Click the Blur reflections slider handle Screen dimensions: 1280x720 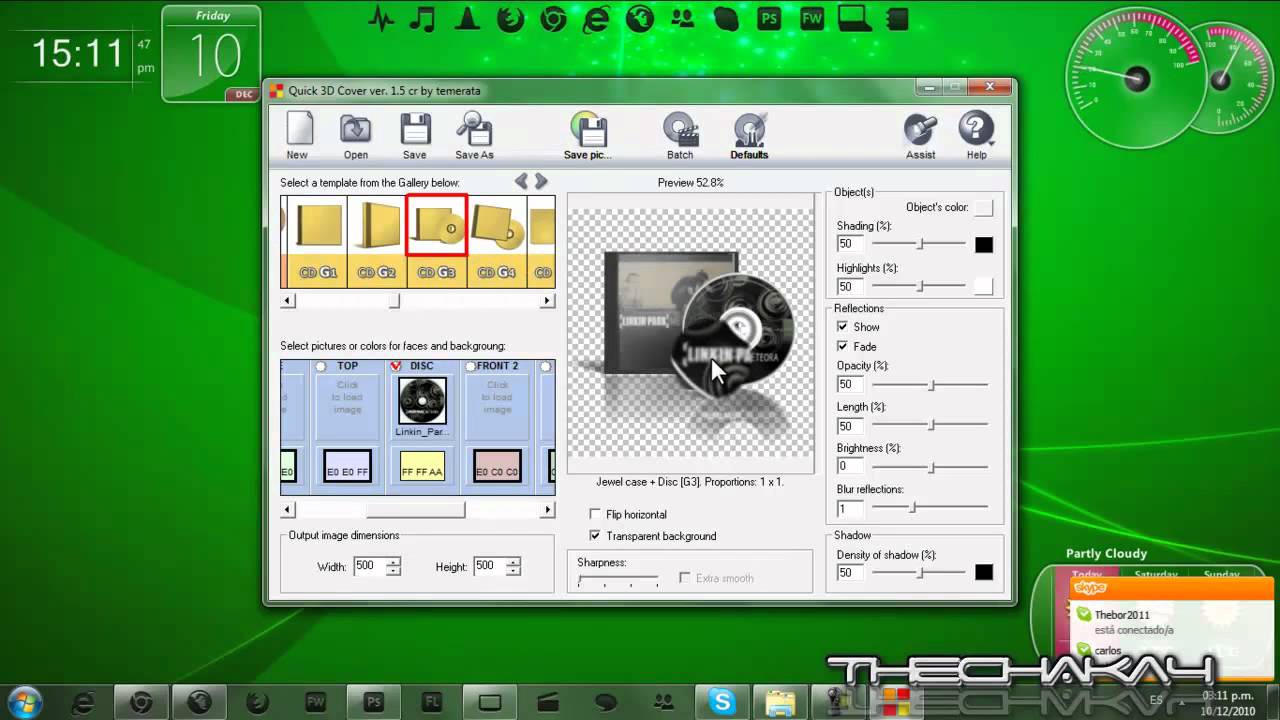pos(912,508)
